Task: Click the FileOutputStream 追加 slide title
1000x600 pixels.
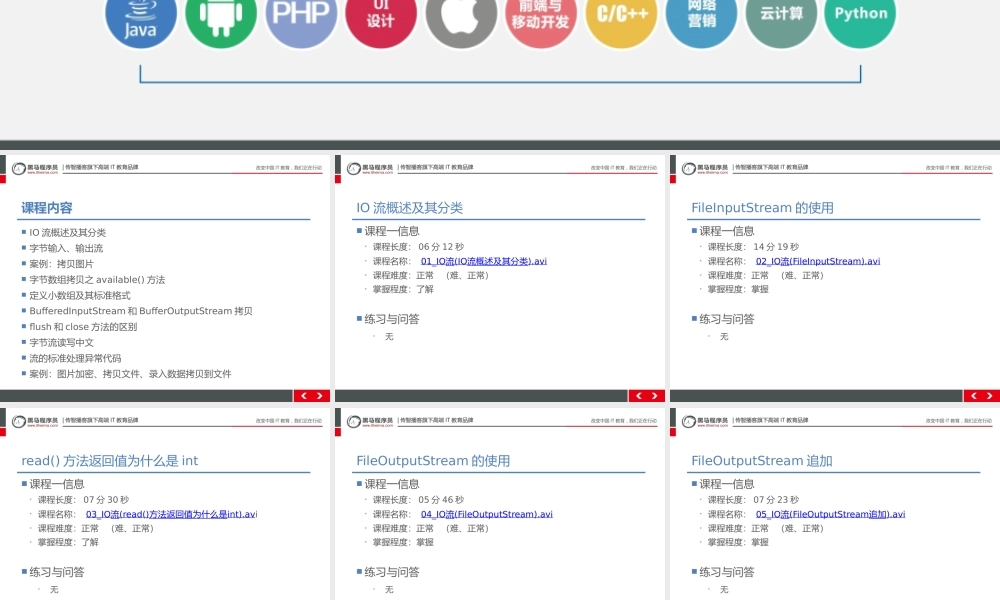Action: [x=761, y=461]
